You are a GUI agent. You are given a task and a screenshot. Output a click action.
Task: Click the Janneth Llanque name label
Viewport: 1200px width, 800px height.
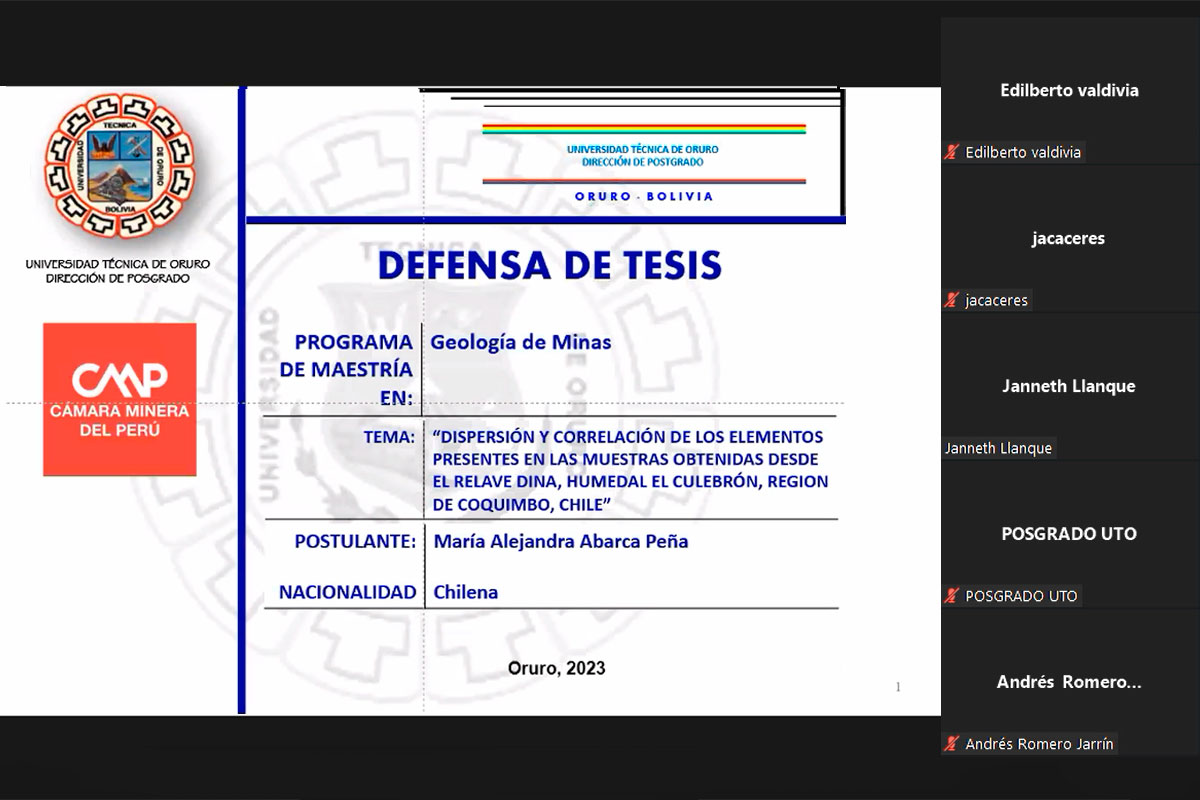(999, 447)
